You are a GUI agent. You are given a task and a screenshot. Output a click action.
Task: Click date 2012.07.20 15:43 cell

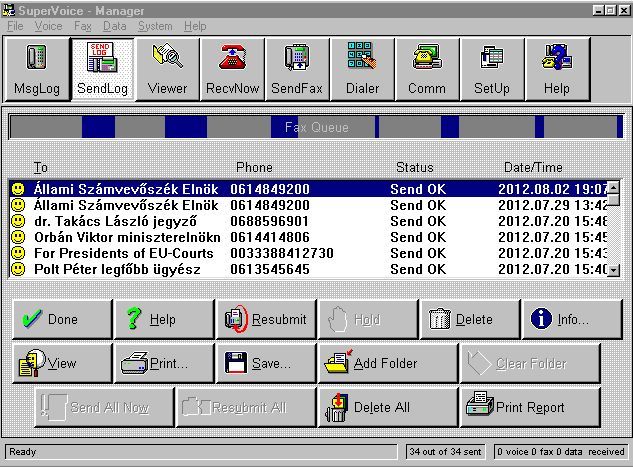click(553, 253)
